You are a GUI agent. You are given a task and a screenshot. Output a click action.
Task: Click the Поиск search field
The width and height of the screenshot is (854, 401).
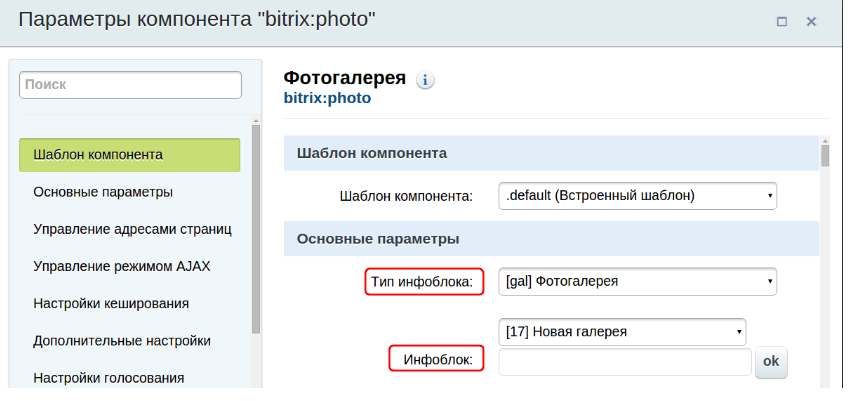[130, 85]
